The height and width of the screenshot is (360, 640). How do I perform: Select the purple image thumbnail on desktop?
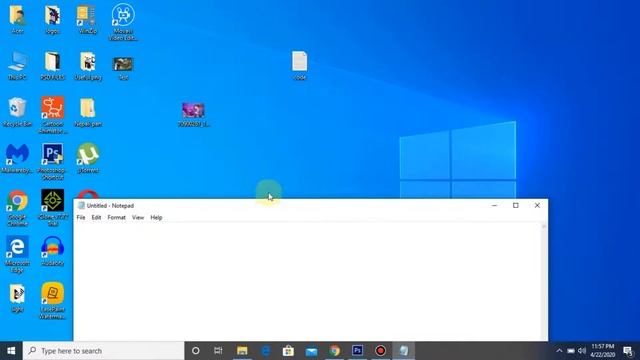coord(193,115)
